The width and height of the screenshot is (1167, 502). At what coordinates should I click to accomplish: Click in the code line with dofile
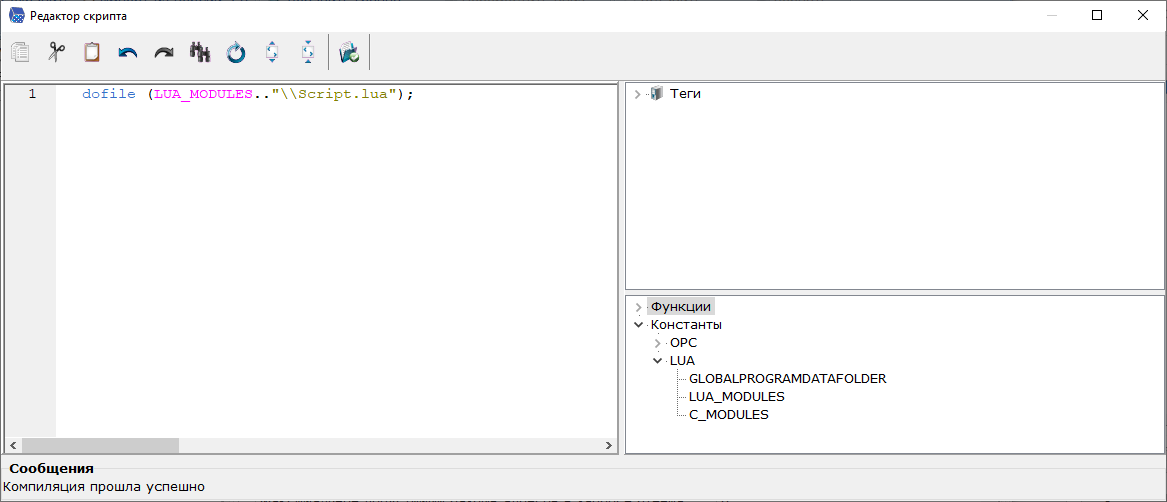coord(248,94)
